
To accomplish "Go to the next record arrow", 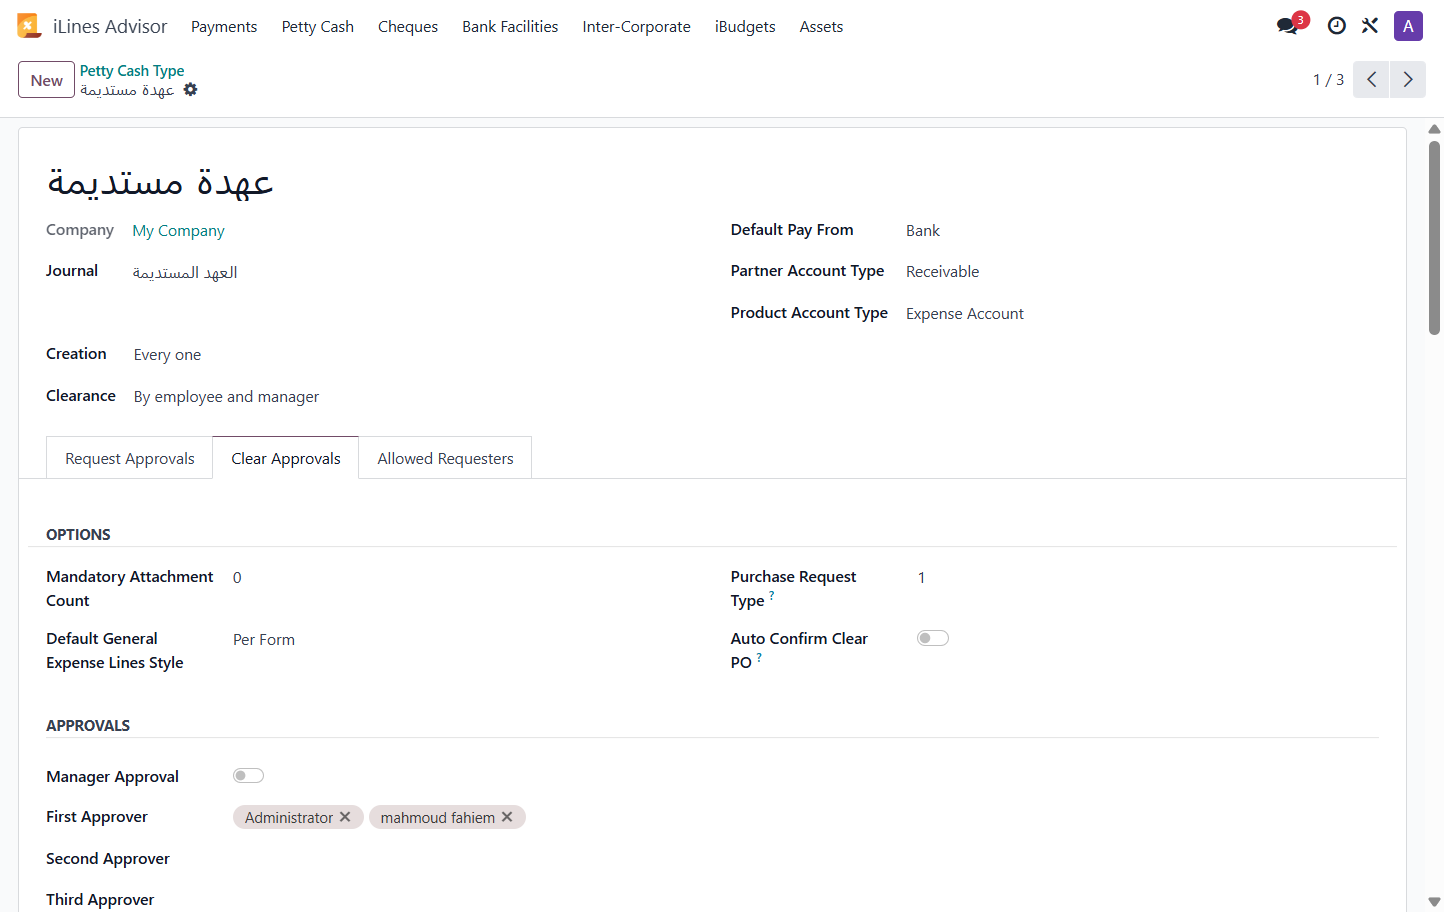I will click(x=1408, y=80).
